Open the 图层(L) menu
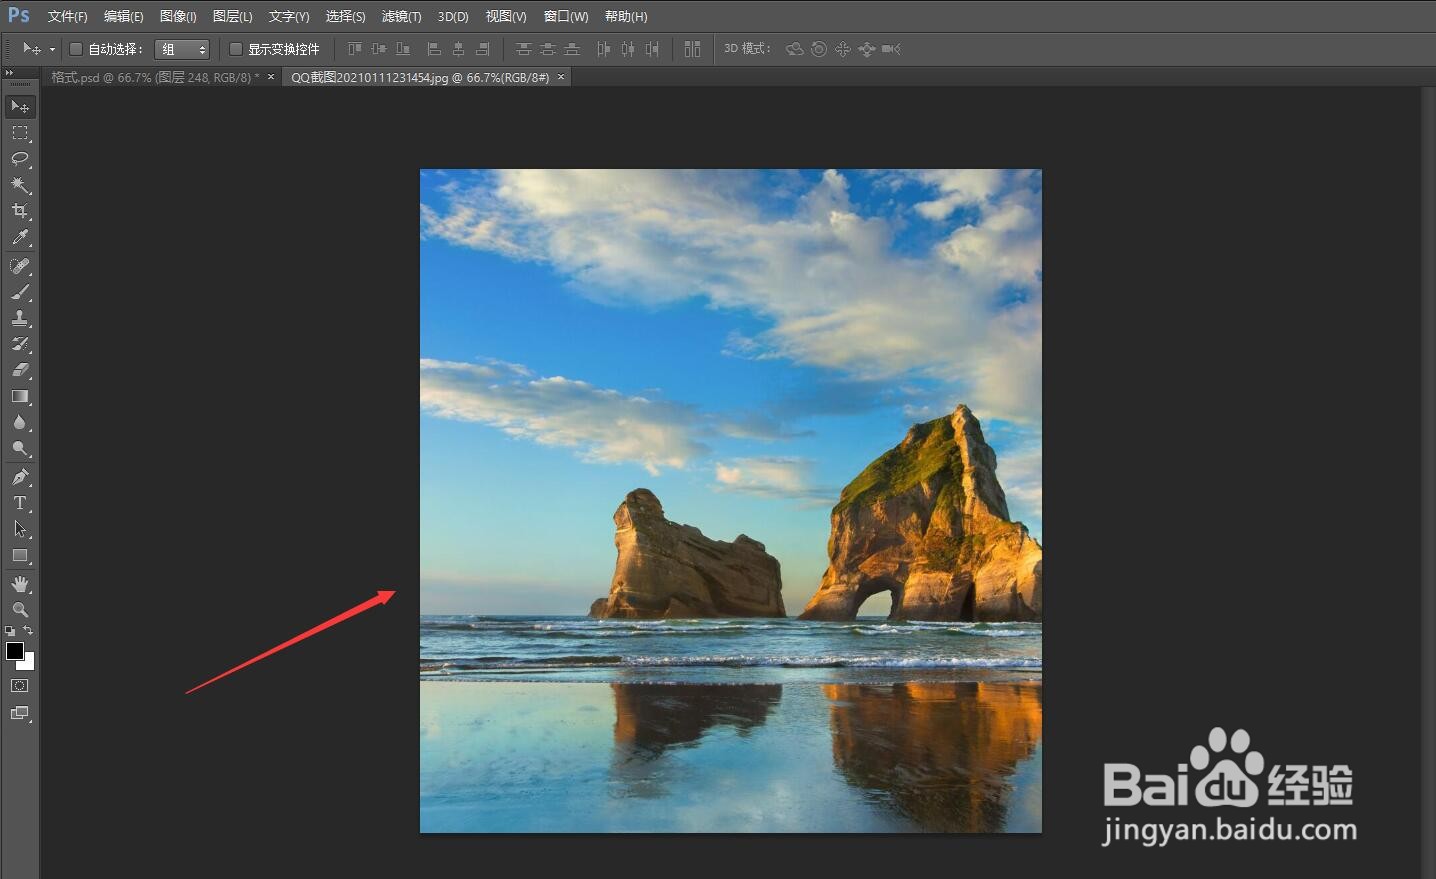 click(233, 17)
